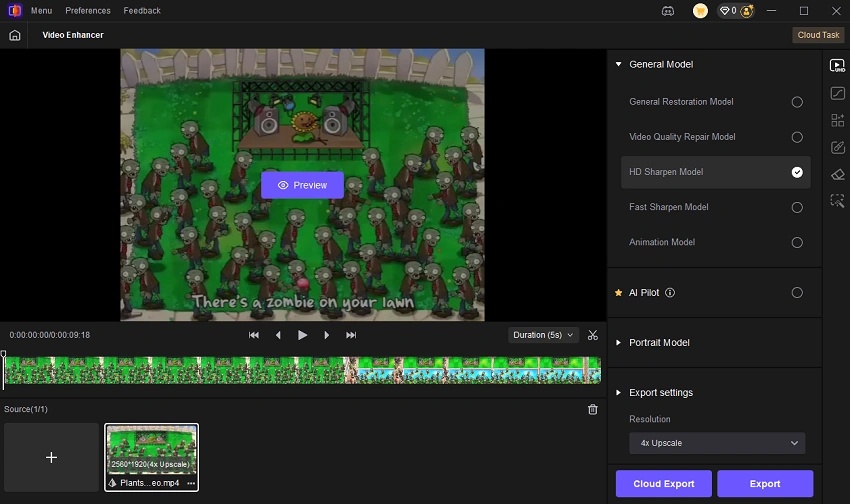The height and width of the screenshot is (504, 850).
Task: Expand the Portrait Model section
Action: pyautogui.click(x=659, y=343)
